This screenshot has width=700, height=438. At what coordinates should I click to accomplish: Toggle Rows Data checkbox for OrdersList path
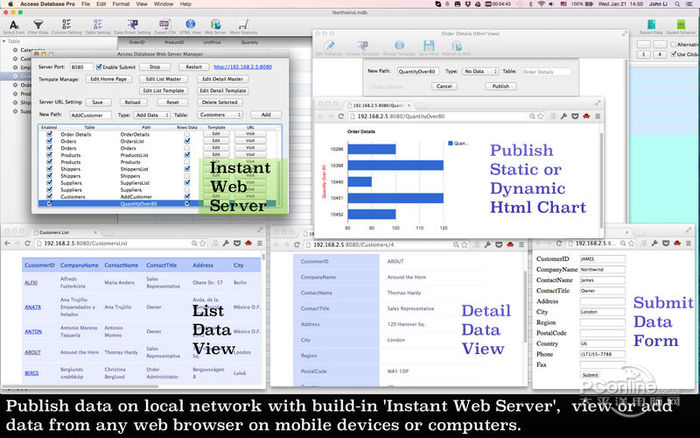click(x=187, y=141)
